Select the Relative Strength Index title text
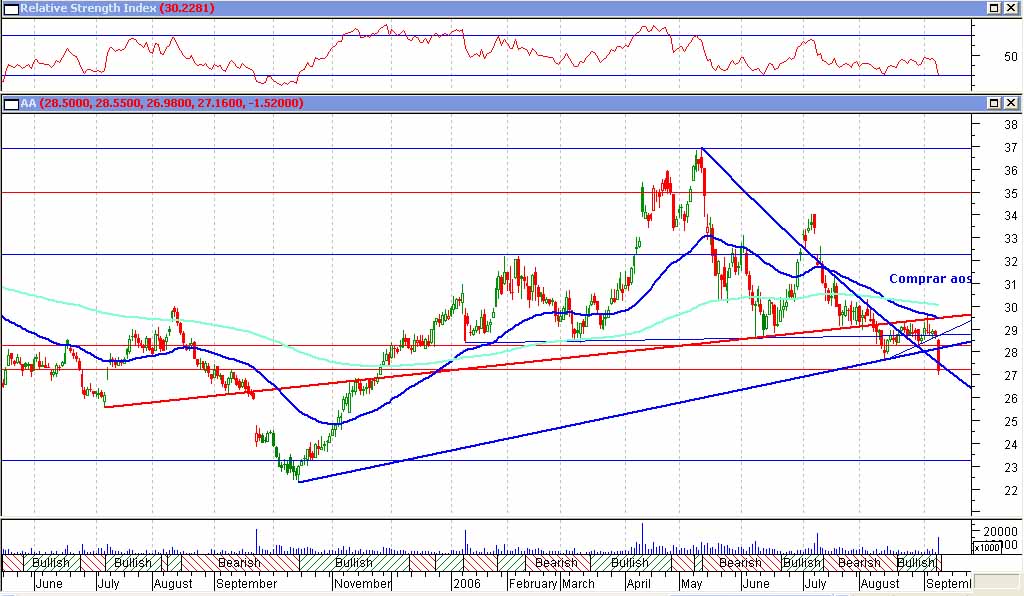Image resolution: width=1024 pixels, height=596 pixels. coord(117,8)
